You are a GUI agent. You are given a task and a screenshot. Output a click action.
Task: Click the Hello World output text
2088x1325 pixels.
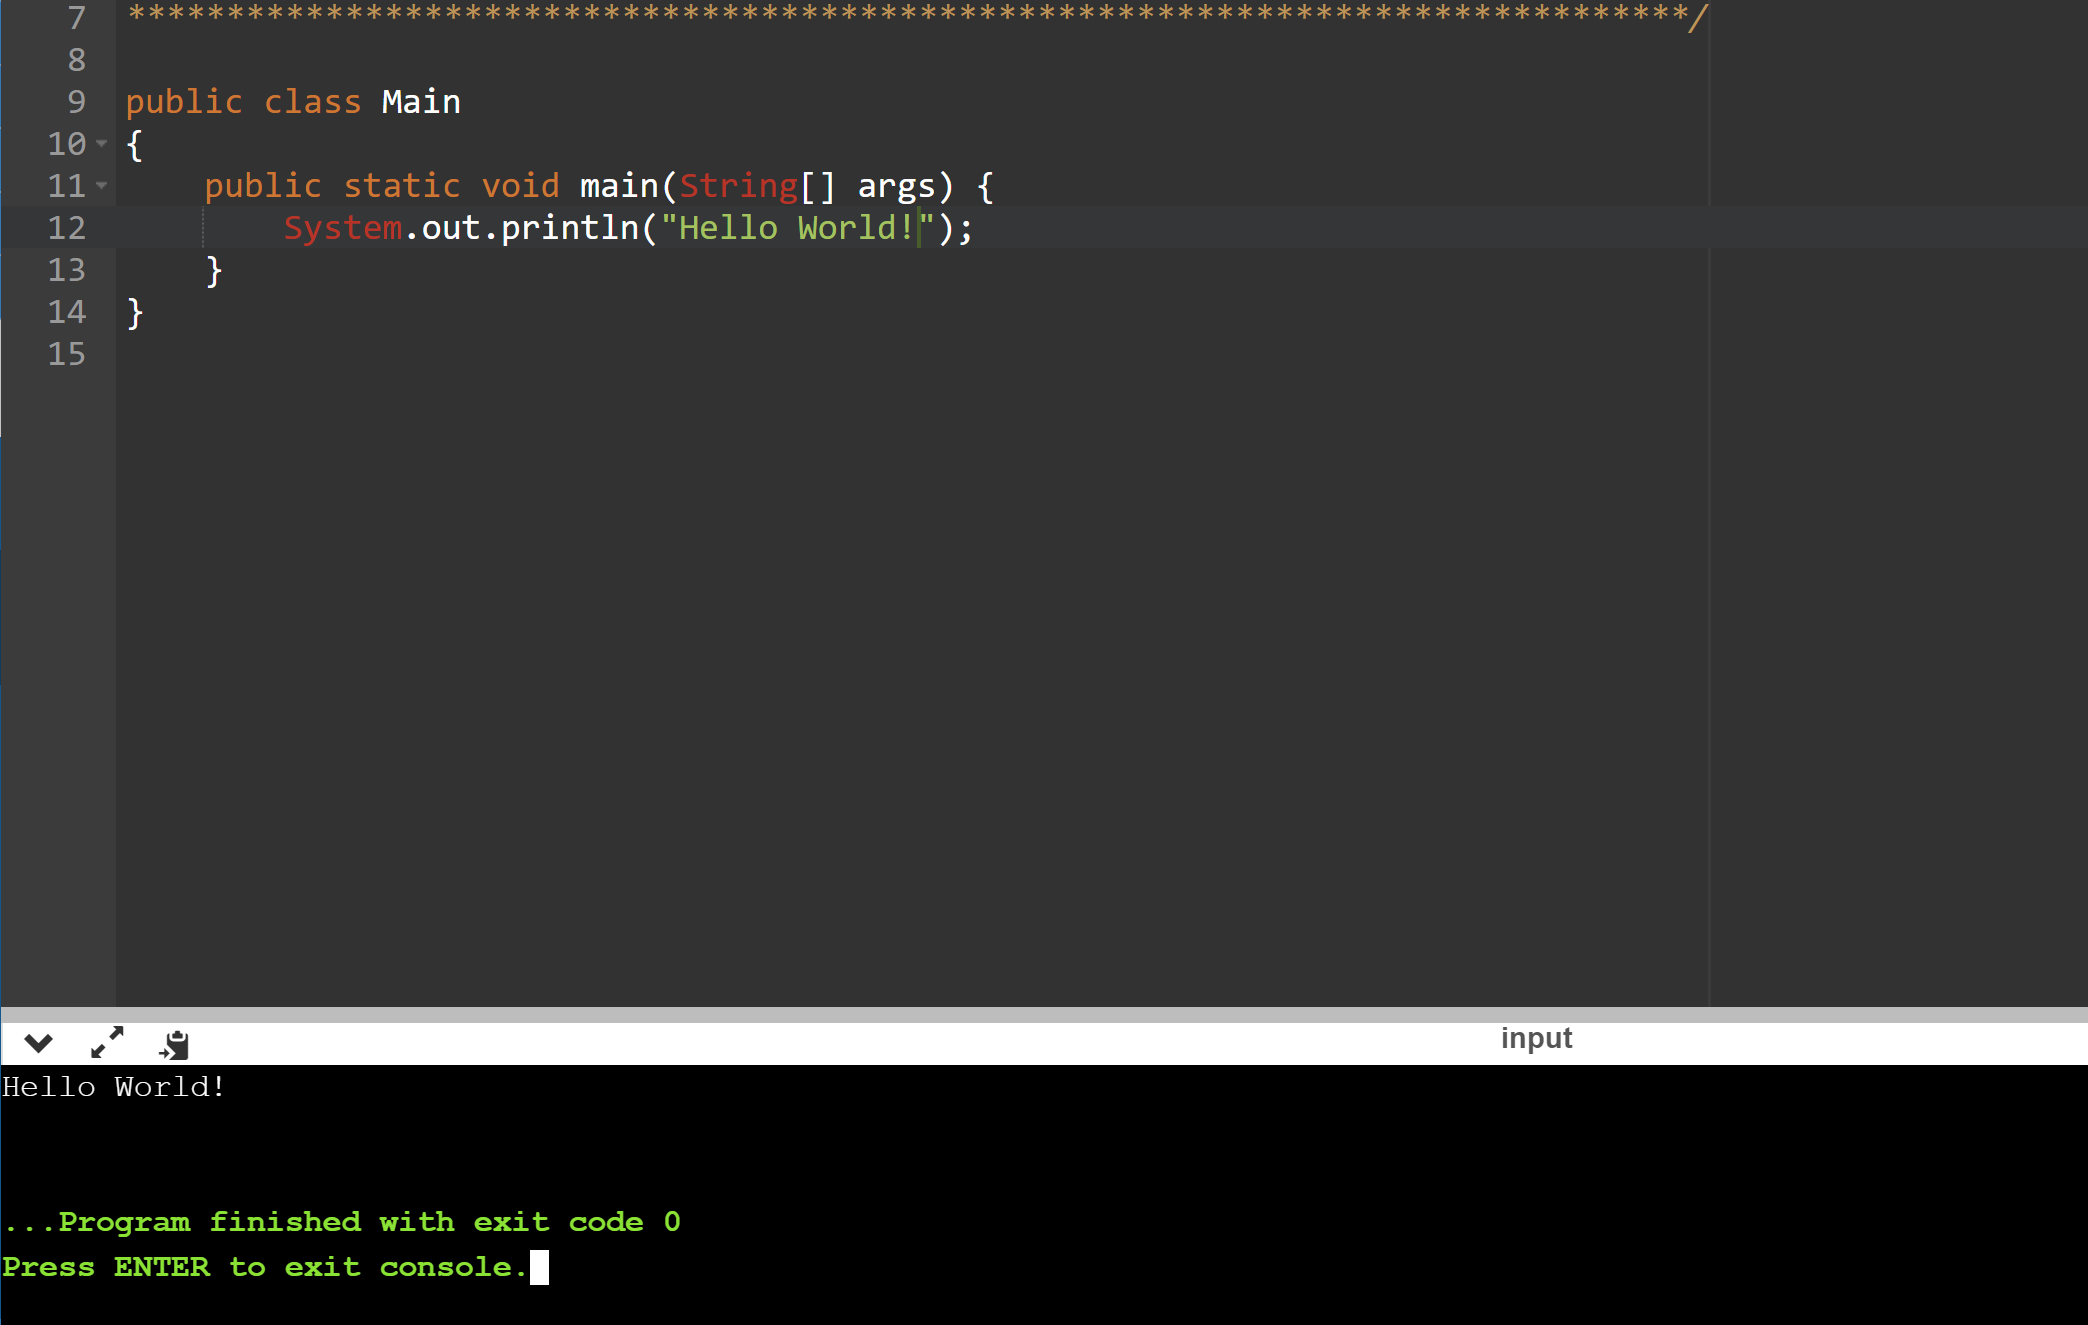tap(112, 1087)
